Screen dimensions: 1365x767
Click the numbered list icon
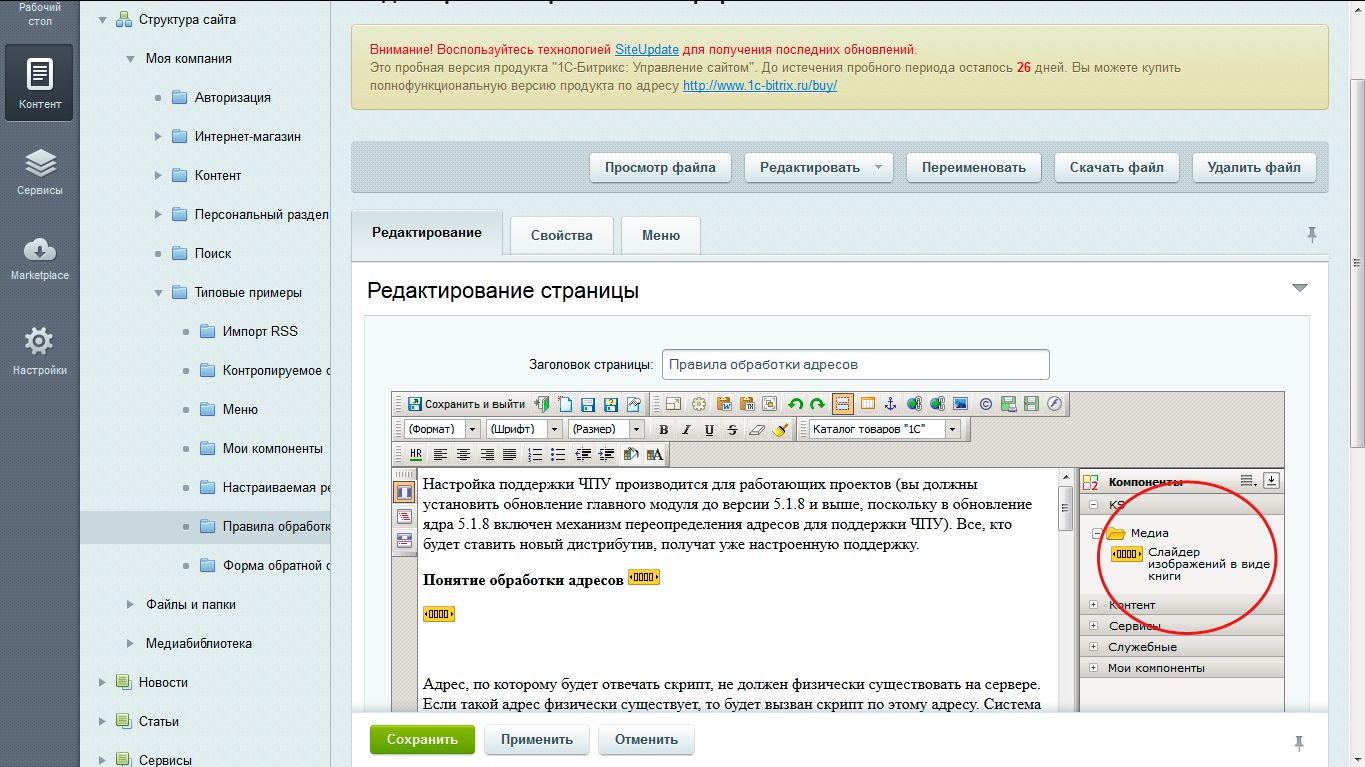[535, 454]
